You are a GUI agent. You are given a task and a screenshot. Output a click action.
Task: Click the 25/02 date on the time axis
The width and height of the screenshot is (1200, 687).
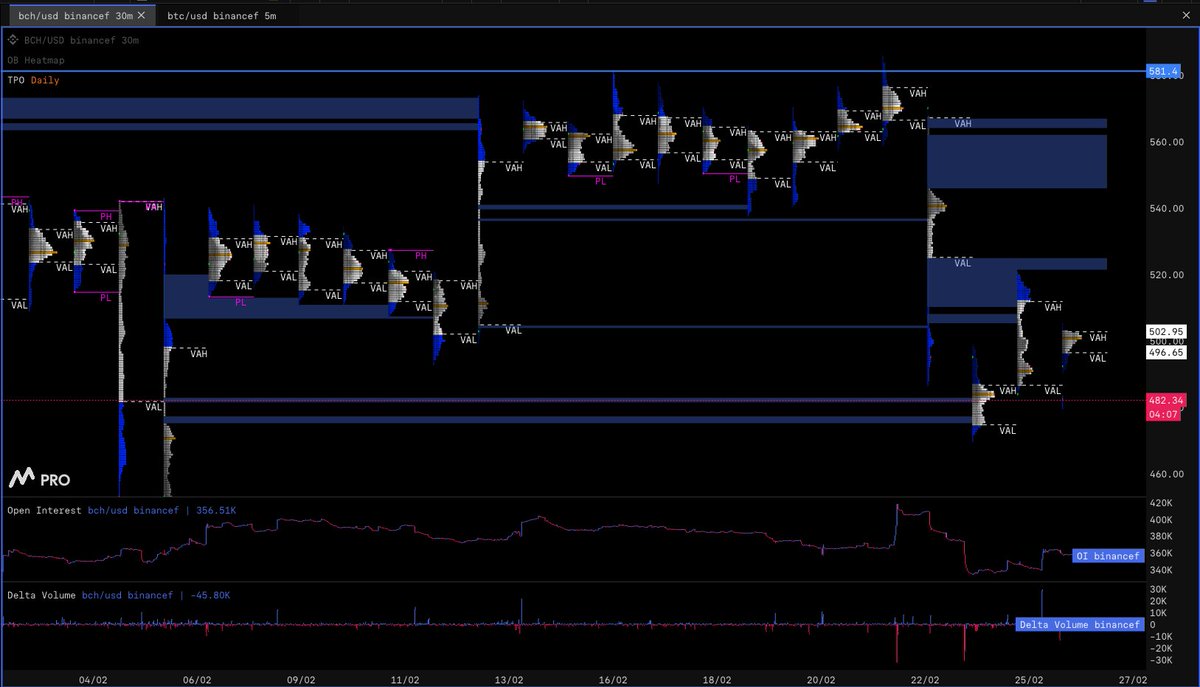(x=1028, y=679)
